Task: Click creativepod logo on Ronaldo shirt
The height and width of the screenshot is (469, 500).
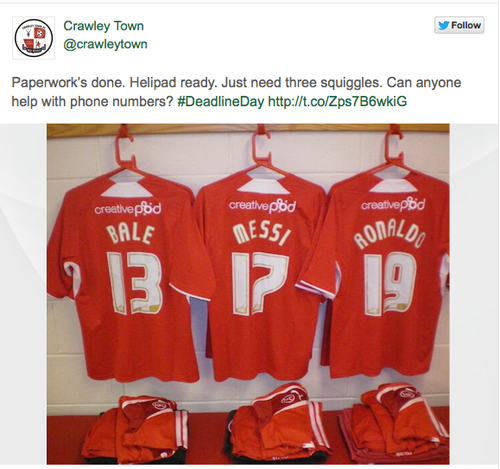Action: [x=393, y=204]
